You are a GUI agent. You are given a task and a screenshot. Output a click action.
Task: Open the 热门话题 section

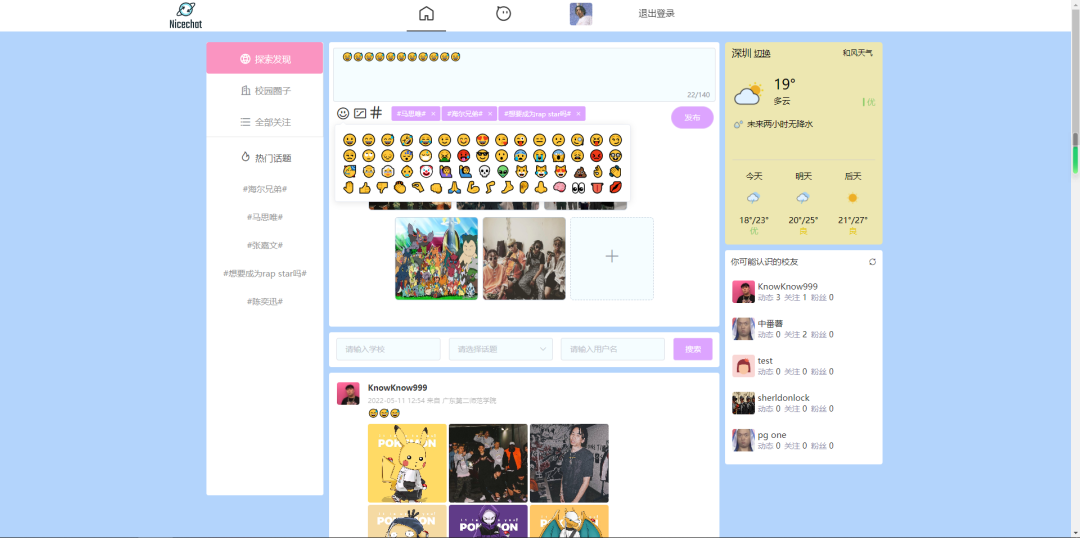(264, 158)
